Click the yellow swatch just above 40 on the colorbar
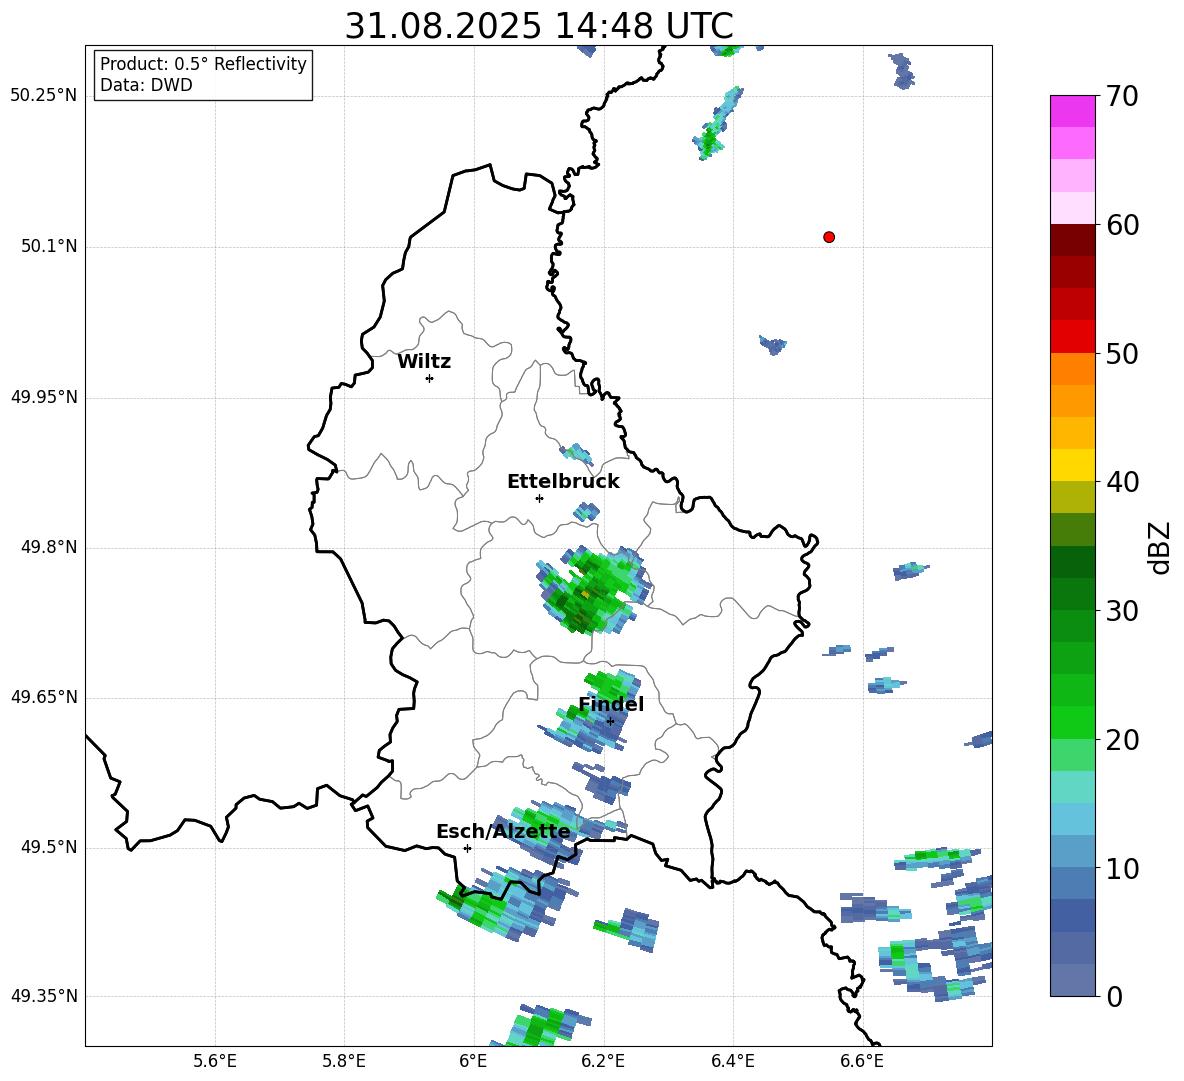 1072,465
